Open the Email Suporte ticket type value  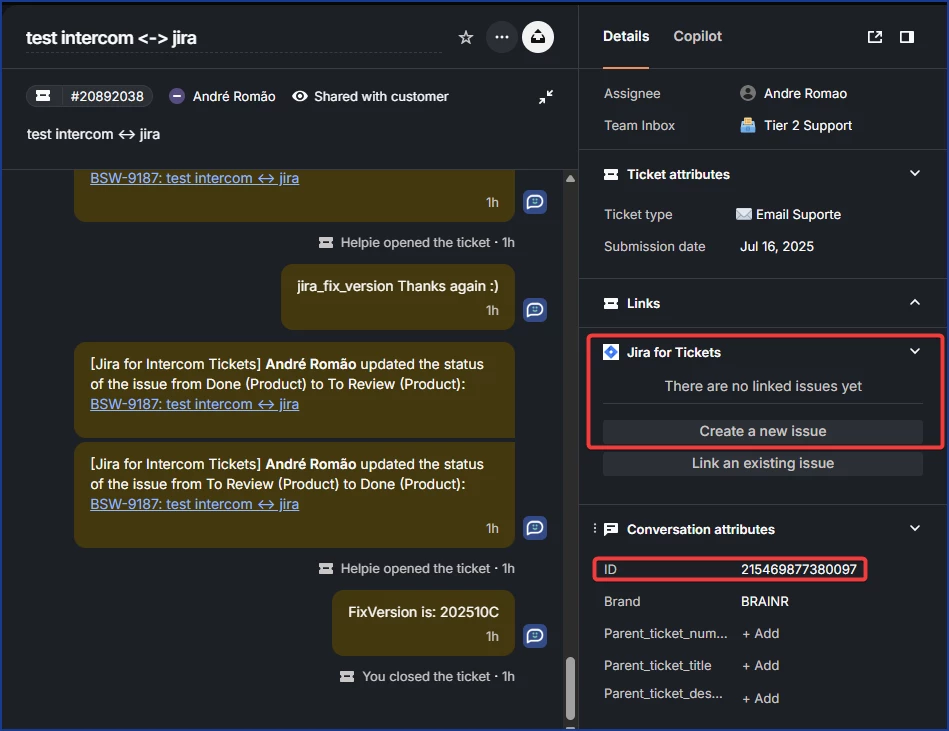coord(798,214)
